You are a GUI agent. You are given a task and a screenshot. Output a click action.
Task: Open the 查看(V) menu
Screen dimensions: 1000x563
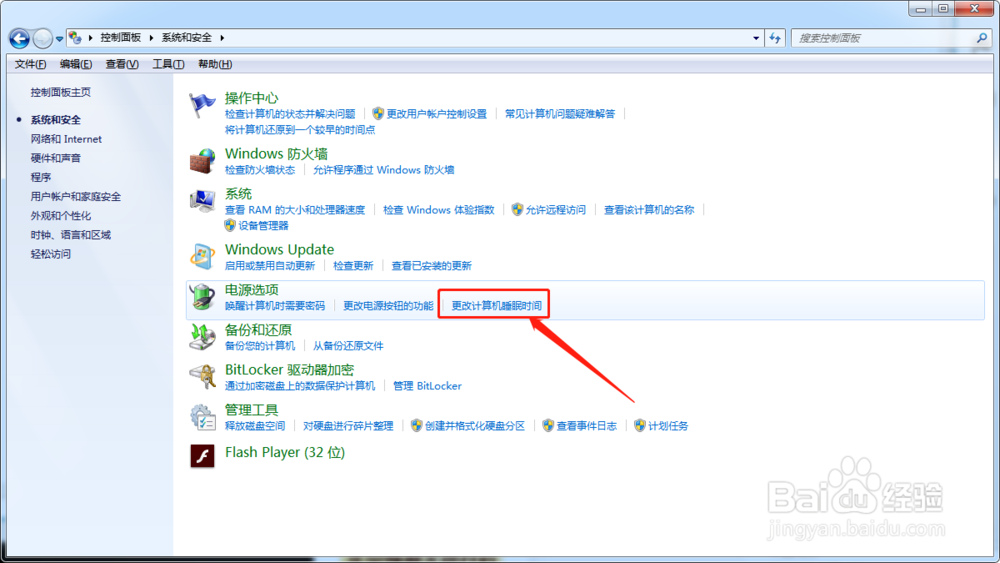[x=122, y=64]
